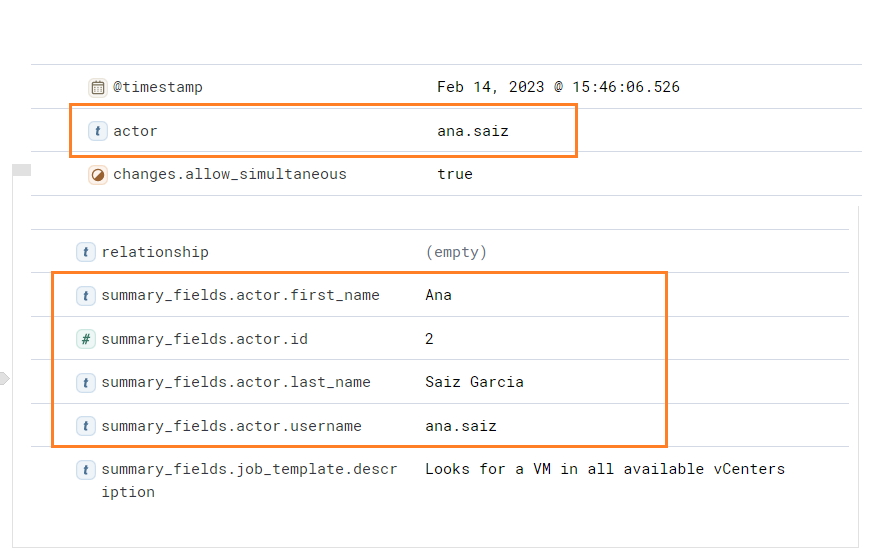This screenshot has height=556, width=895.
Task: Click the calendar icon beside @timestamp
Action: 98,87
